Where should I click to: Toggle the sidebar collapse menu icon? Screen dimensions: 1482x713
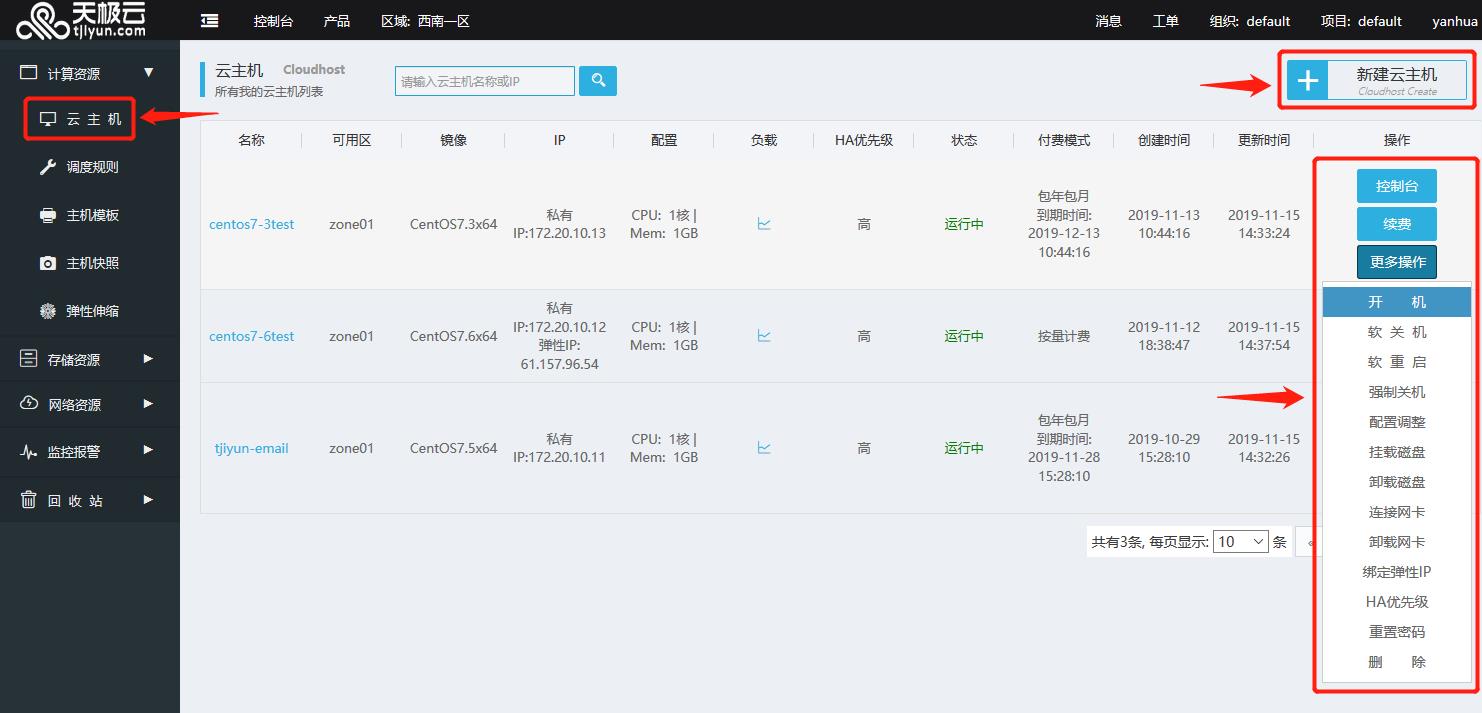pyautogui.click(x=210, y=21)
